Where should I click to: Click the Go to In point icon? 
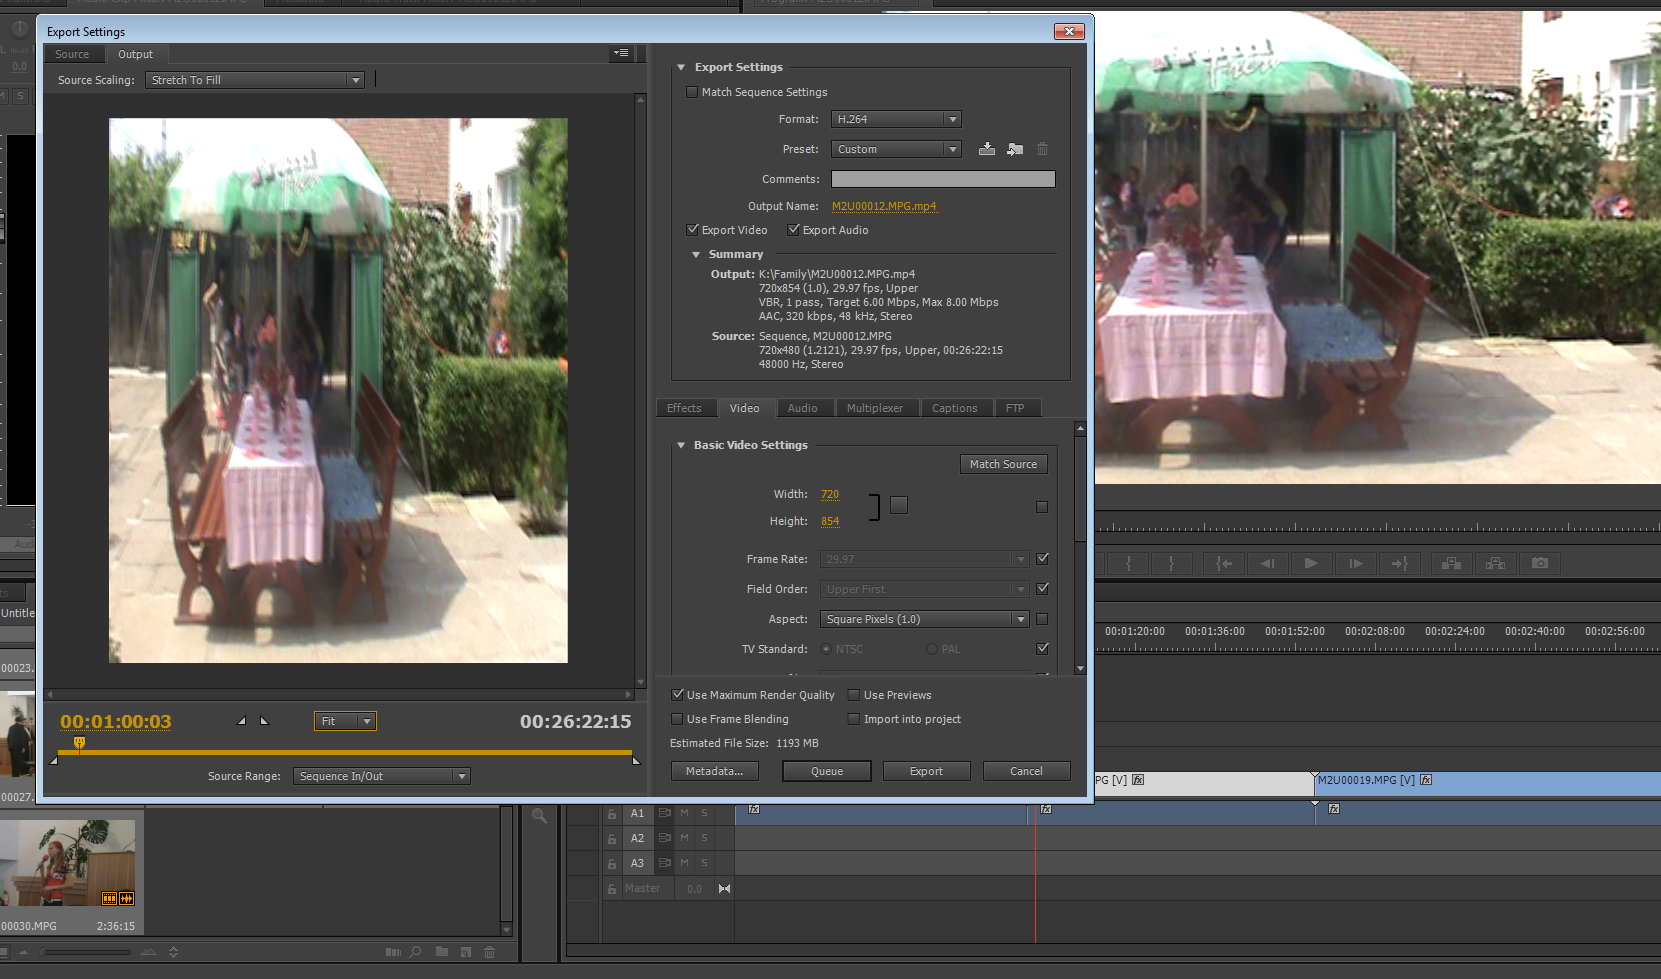point(1223,564)
